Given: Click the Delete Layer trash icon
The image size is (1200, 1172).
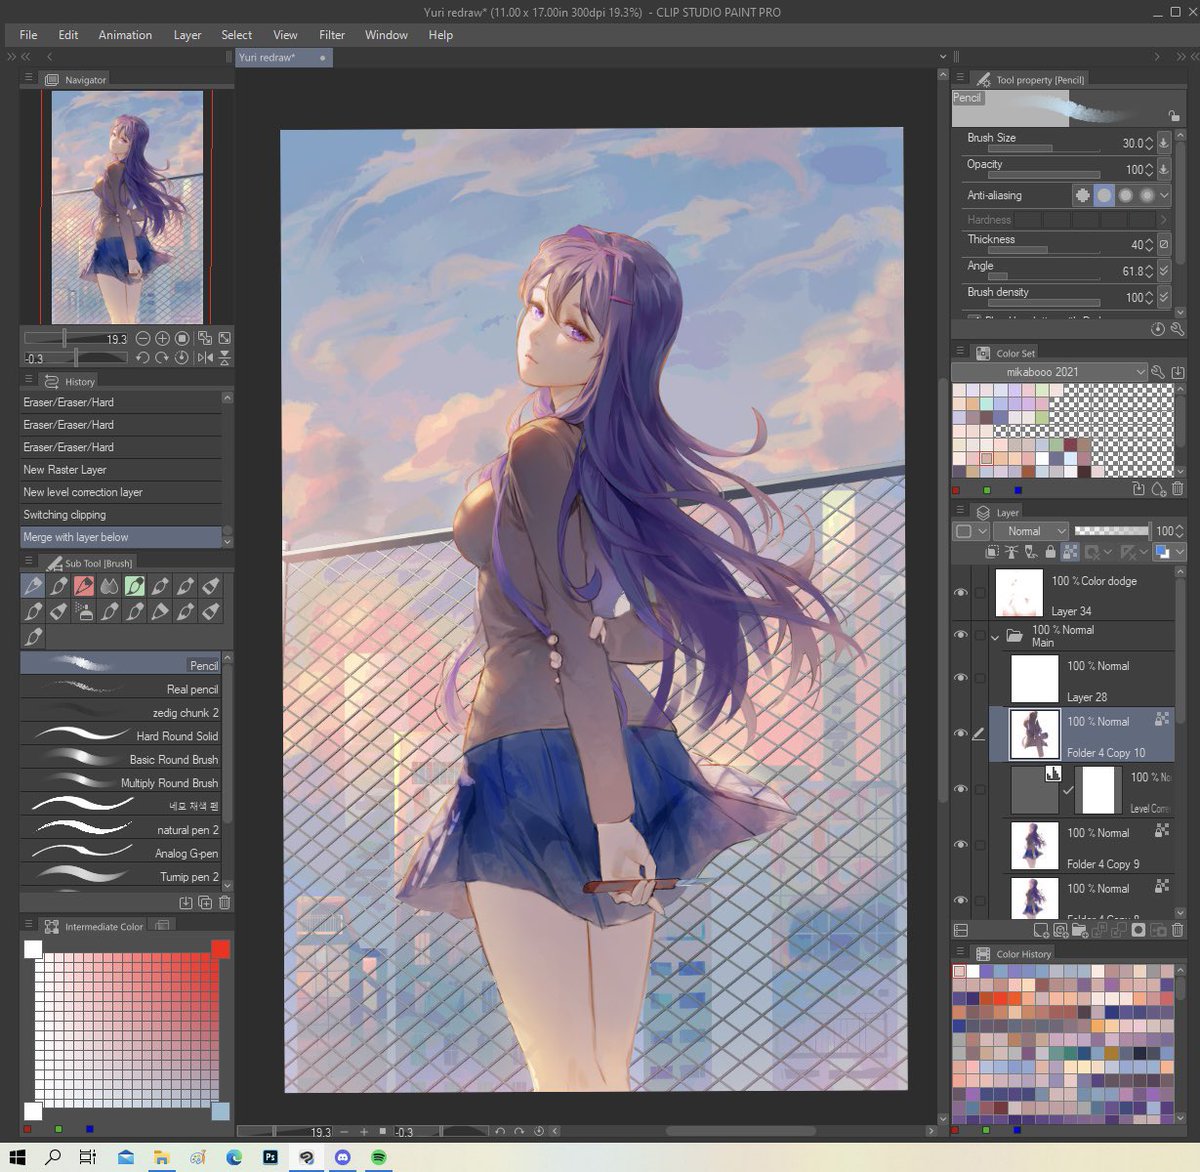Looking at the screenshot, I should (x=1178, y=931).
